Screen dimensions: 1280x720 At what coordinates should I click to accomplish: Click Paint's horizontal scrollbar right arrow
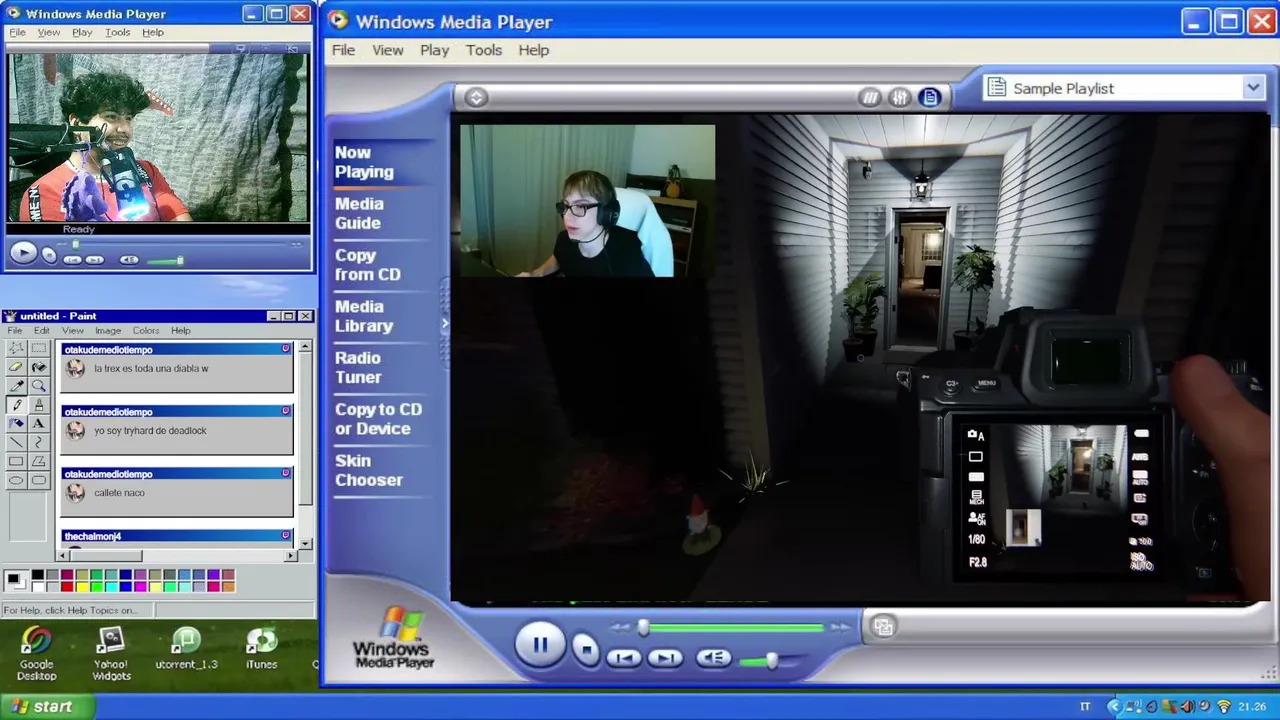[x=291, y=555]
